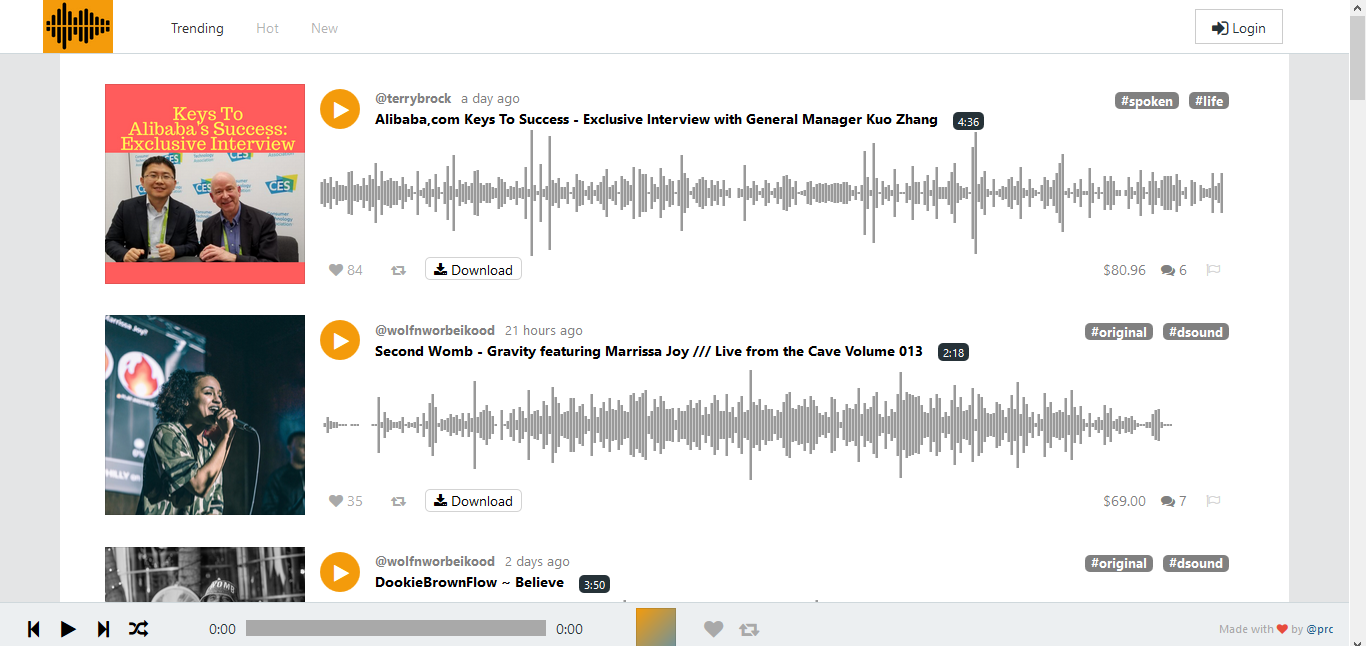Click the 4:36 duration badge
This screenshot has height=646, width=1366.
click(968, 121)
